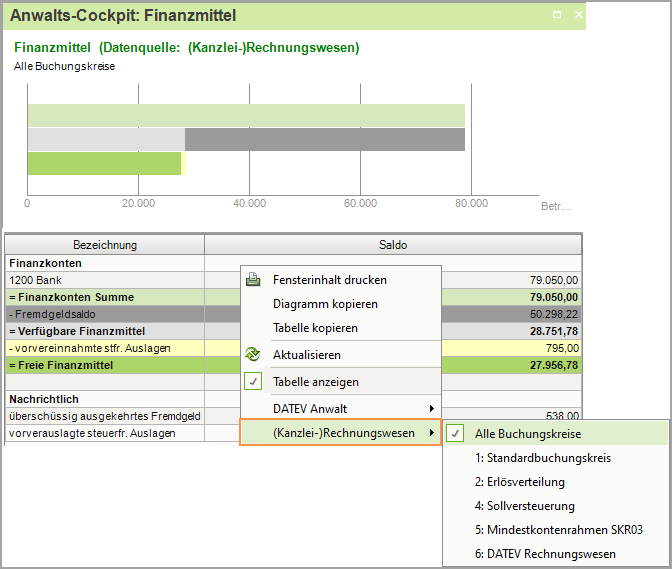Click the green refresh icon beside Aktualisieren
This screenshot has height=569, width=672.
pyautogui.click(x=254, y=355)
